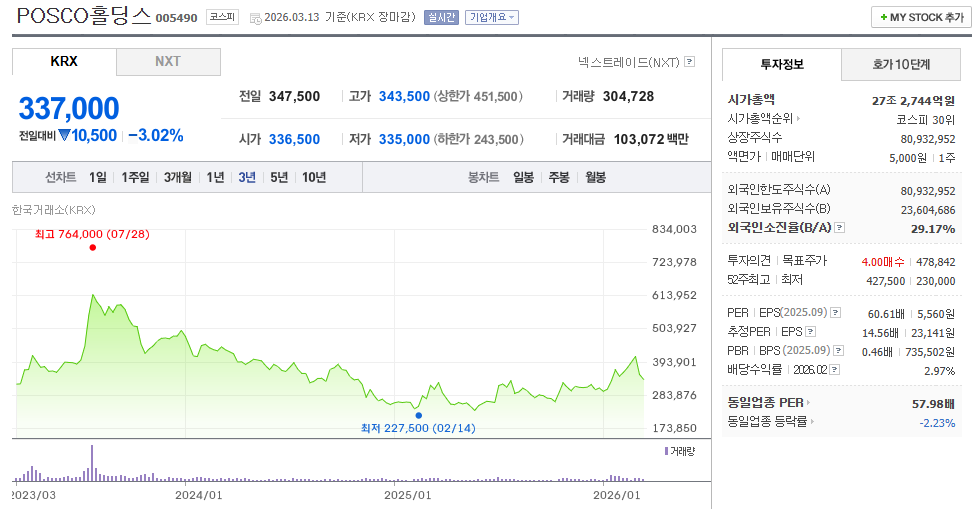Click the 동일업종 등락률 link
Viewport: 976px width, 509px height.
click(x=767, y=421)
